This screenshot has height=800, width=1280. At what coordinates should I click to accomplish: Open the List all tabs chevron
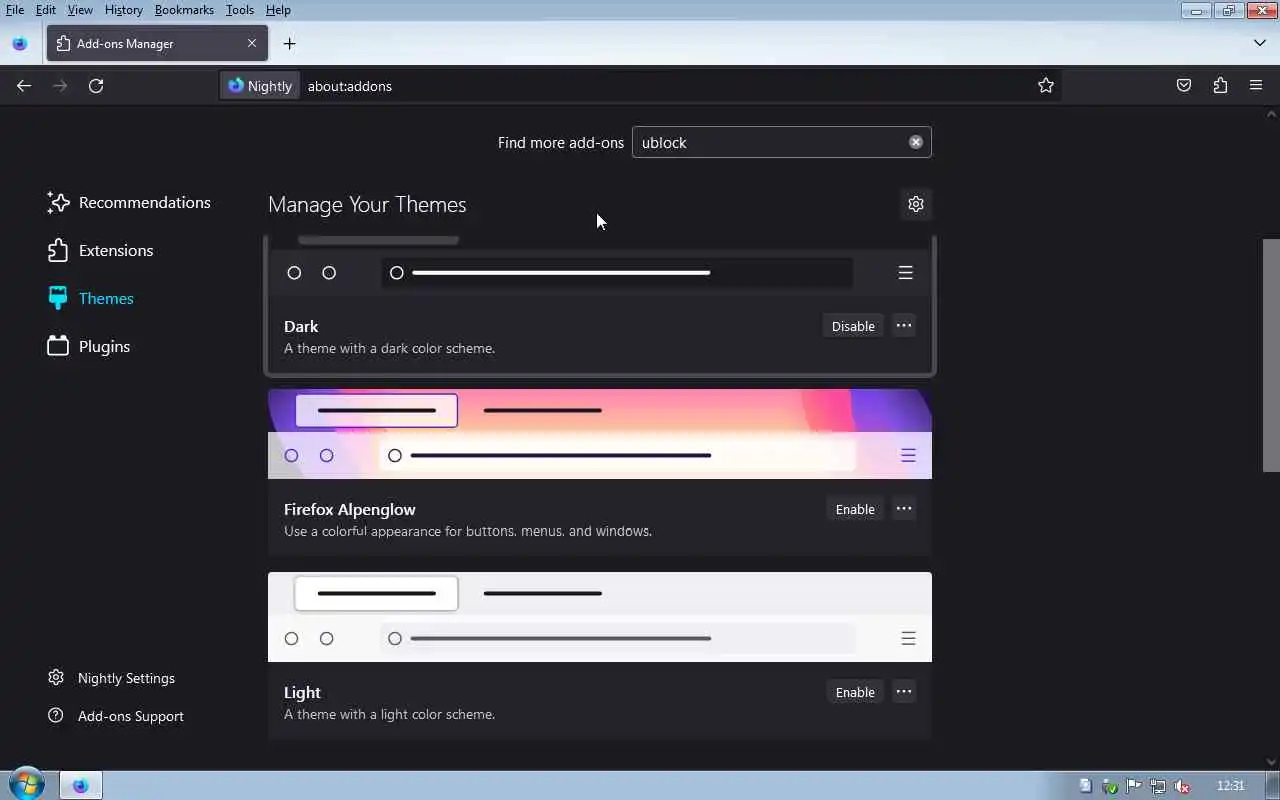point(1260,43)
